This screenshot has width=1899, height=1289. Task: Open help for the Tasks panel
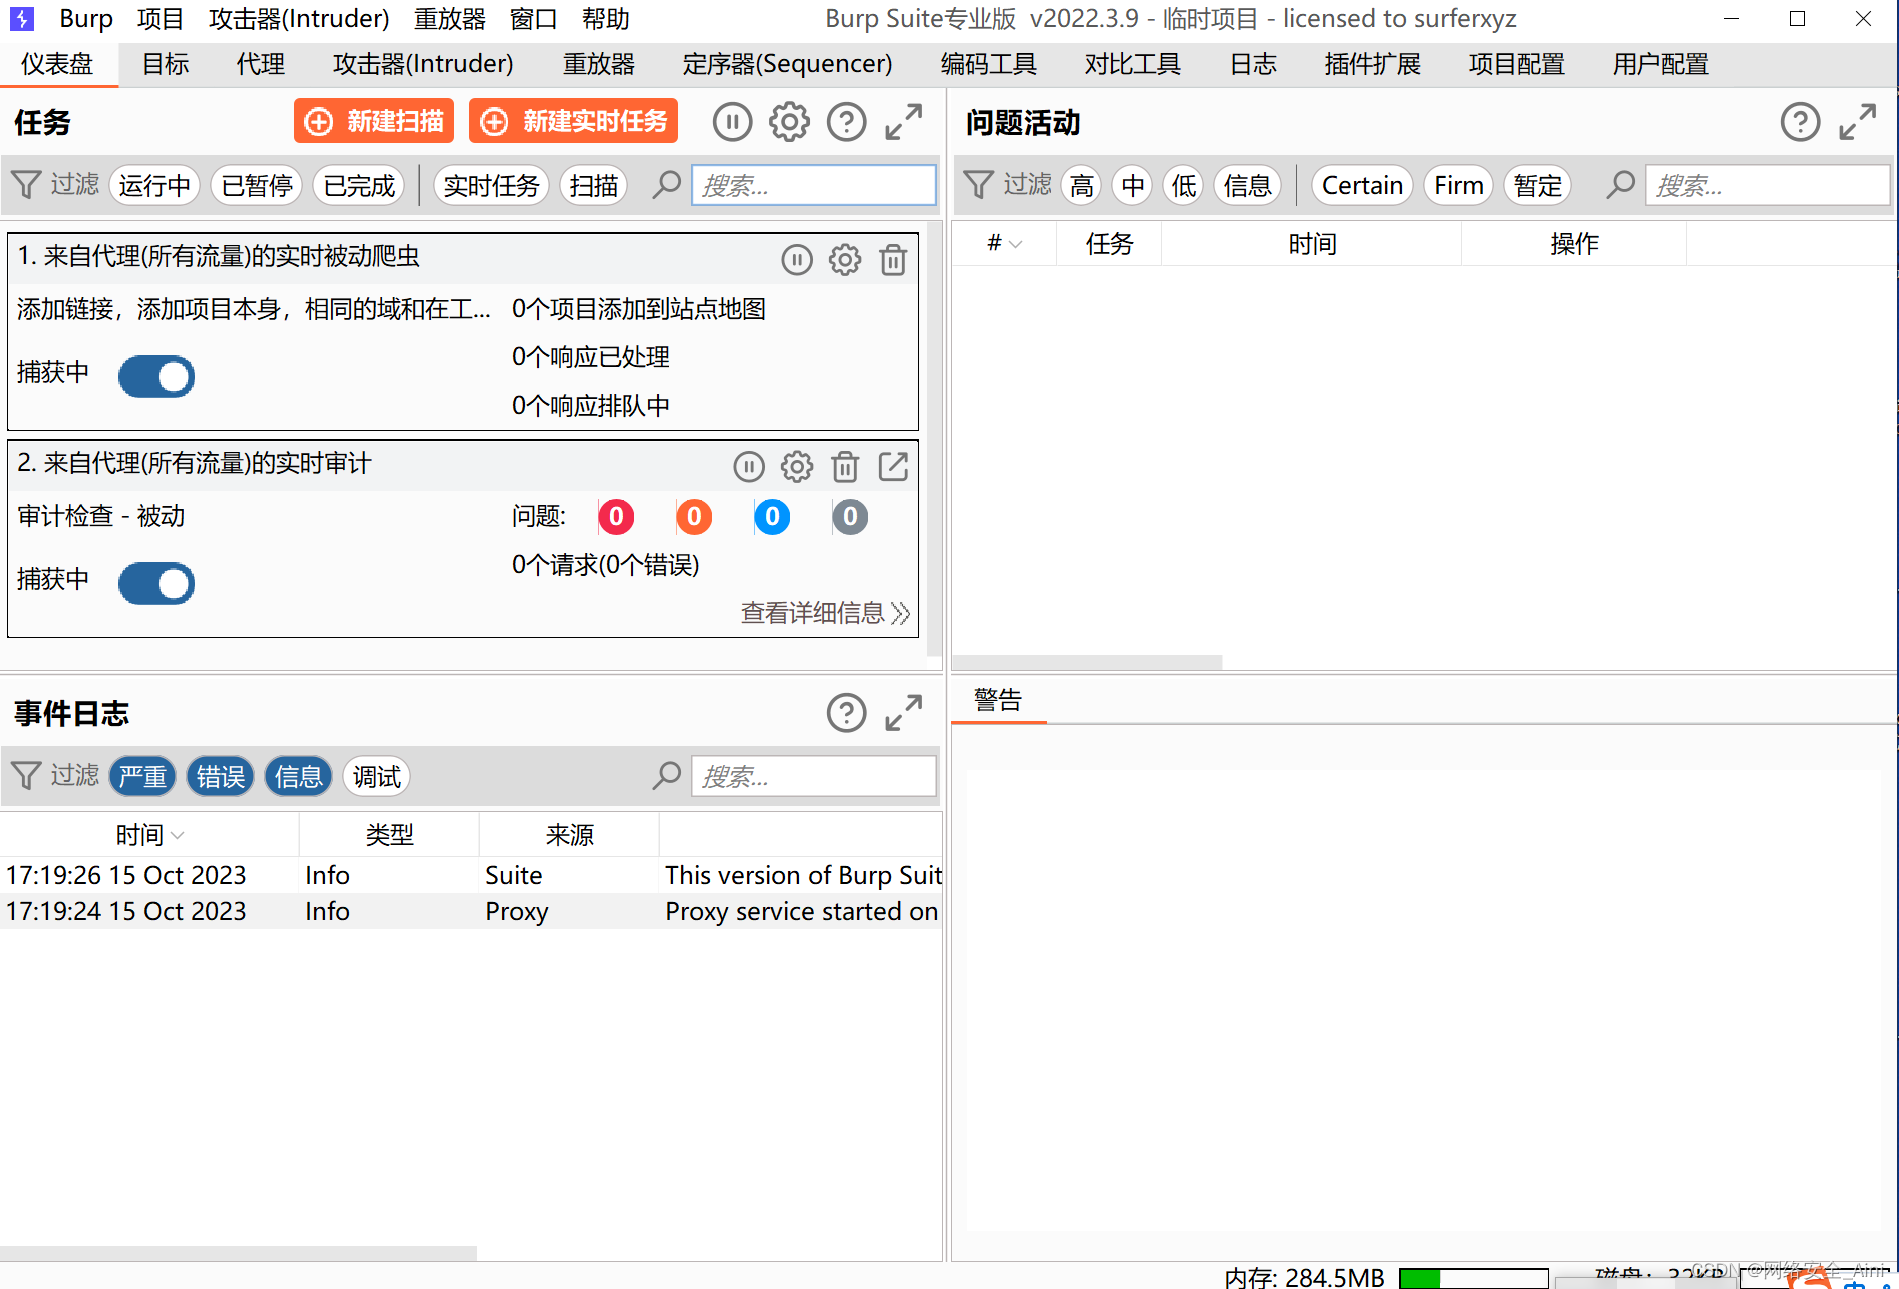(846, 122)
